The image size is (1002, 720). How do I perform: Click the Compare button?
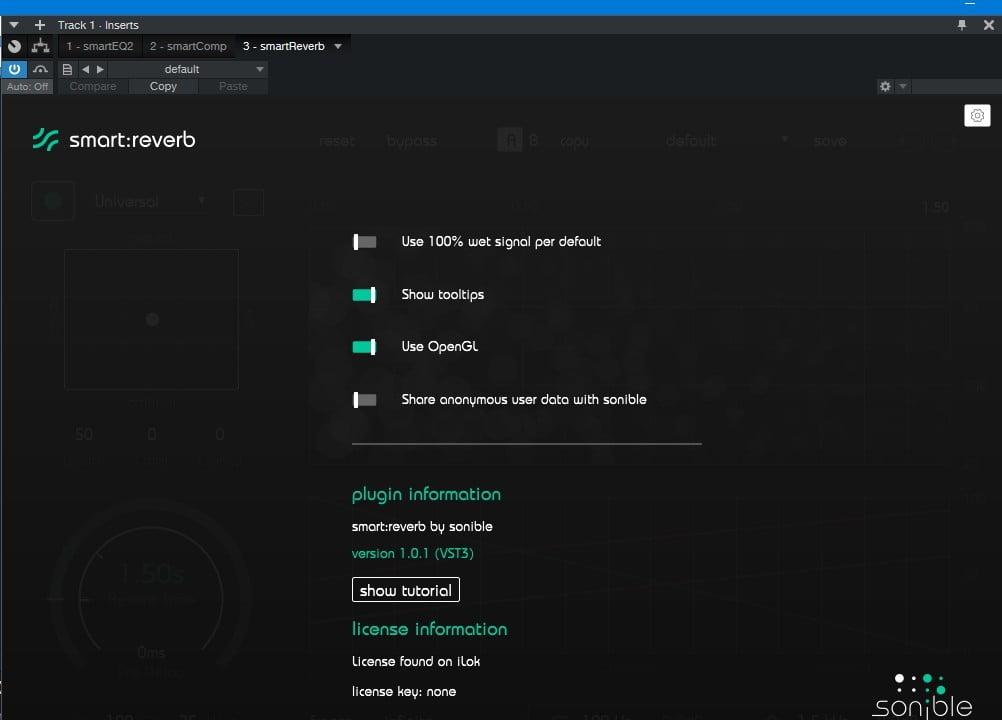click(x=93, y=86)
